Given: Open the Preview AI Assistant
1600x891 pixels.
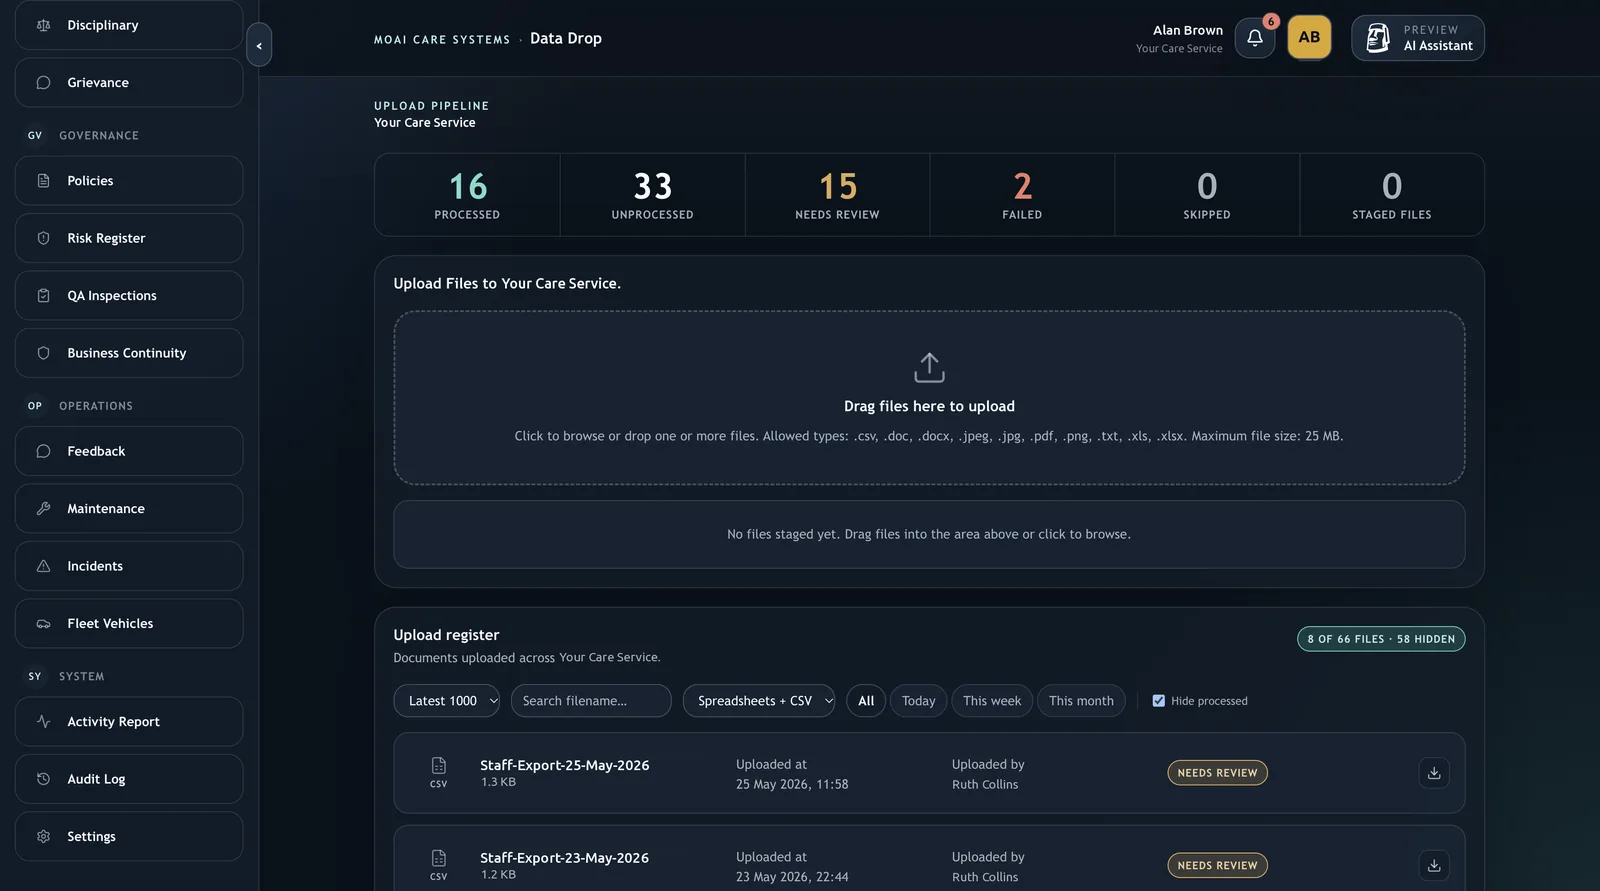Looking at the screenshot, I should coord(1418,38).
